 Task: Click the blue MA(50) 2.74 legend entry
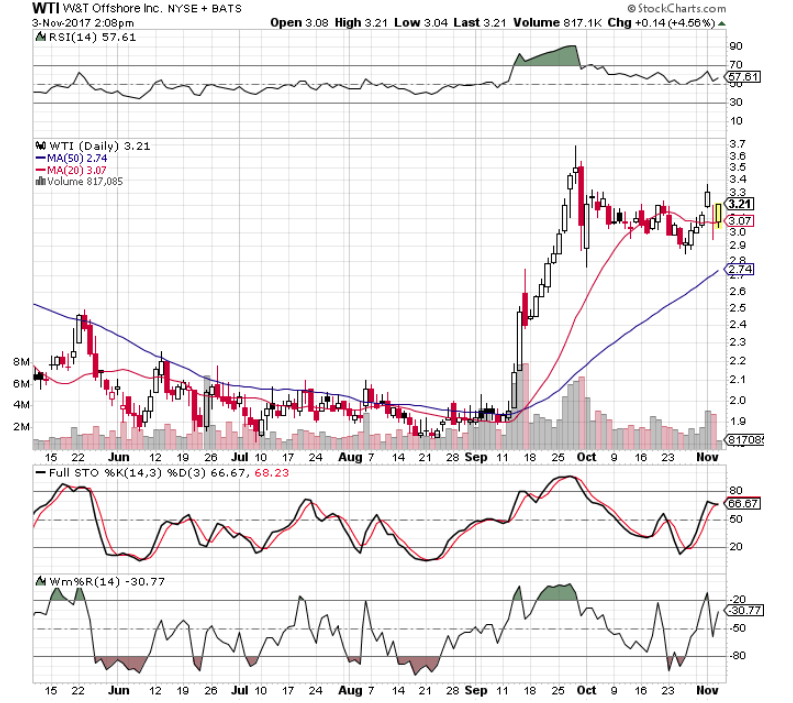[x=70, y=157]
